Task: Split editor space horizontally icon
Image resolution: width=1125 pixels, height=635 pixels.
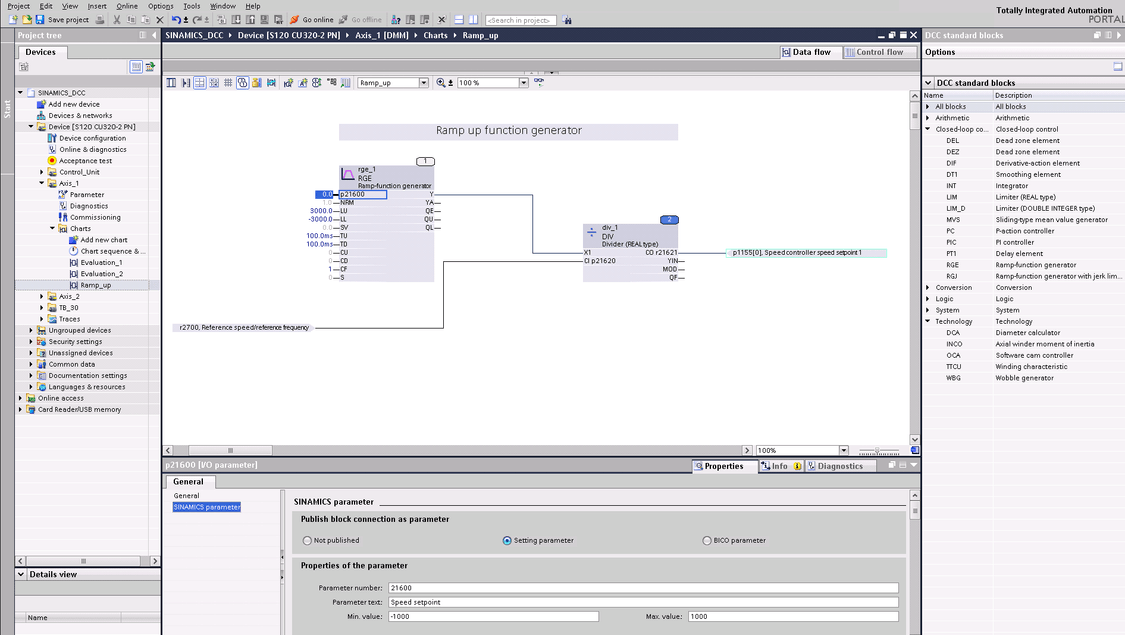Action: click(x=458, y=20)
